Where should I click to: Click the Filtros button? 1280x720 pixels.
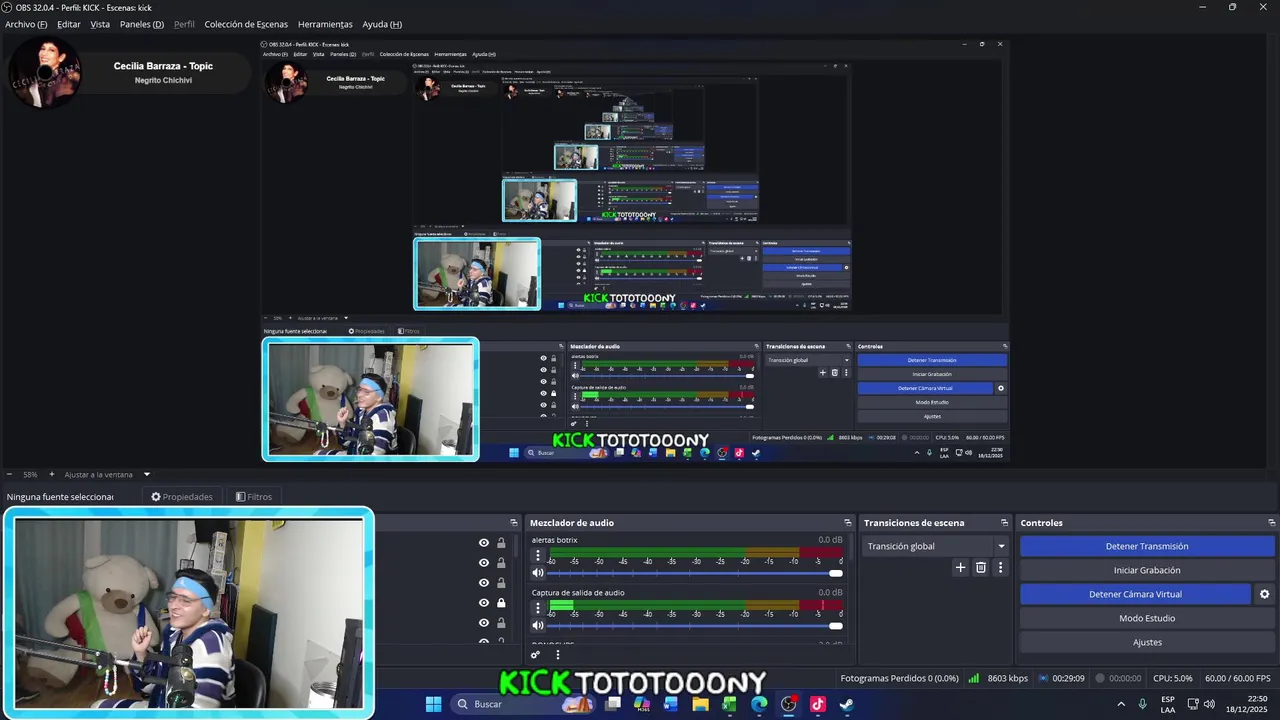[254, 497]
